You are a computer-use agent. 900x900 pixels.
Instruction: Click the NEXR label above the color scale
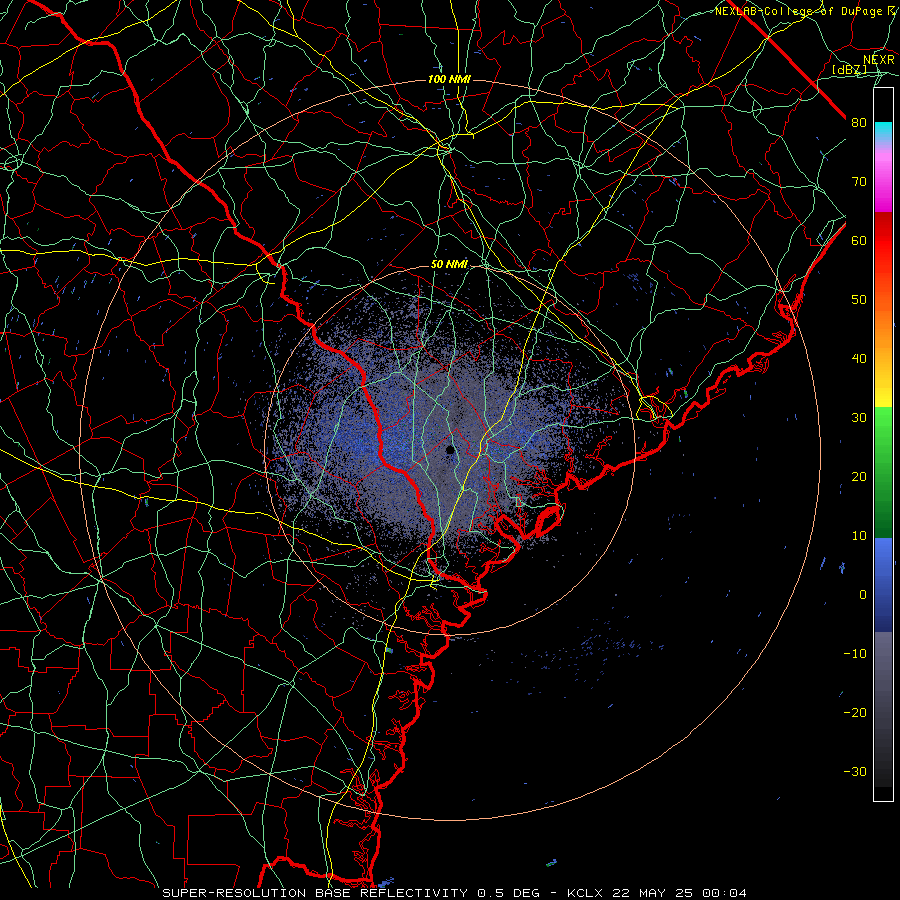[x=879, y=60]
